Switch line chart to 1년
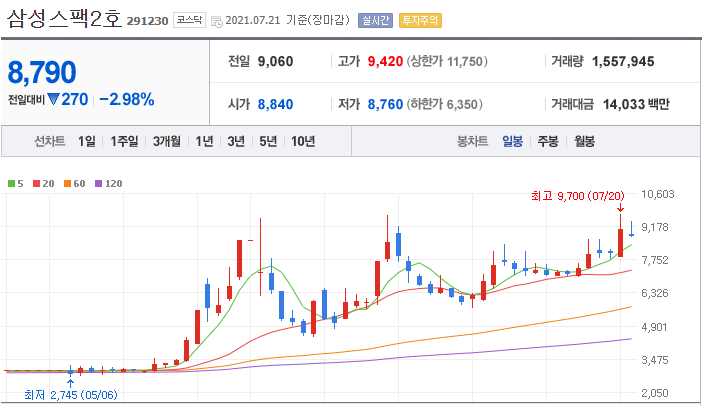This screenshot has height=405, width=702. 204,141
